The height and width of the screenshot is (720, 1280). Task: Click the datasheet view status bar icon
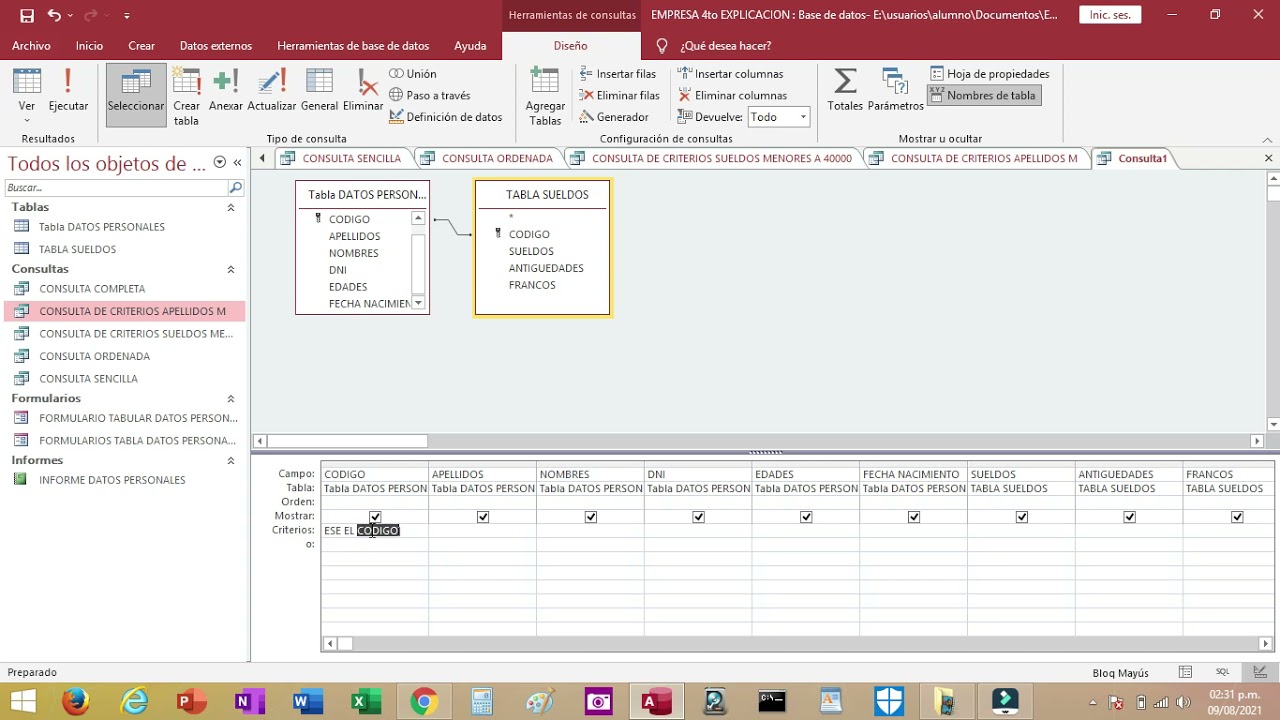coord(1185,672)
